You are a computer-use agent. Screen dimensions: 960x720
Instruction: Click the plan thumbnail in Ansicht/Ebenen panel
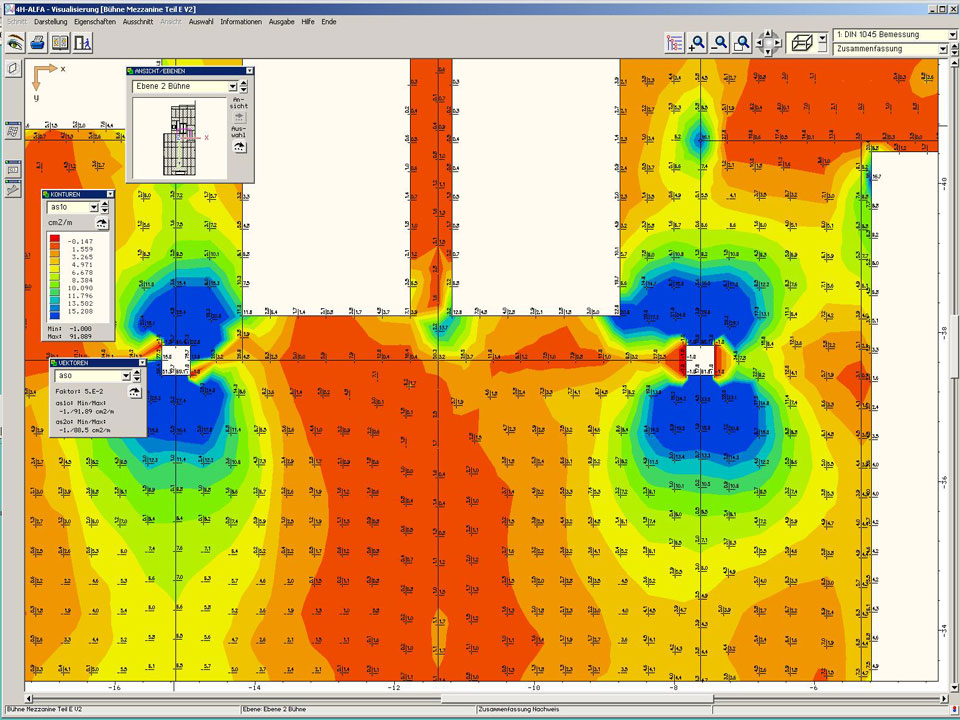point(181,138)
